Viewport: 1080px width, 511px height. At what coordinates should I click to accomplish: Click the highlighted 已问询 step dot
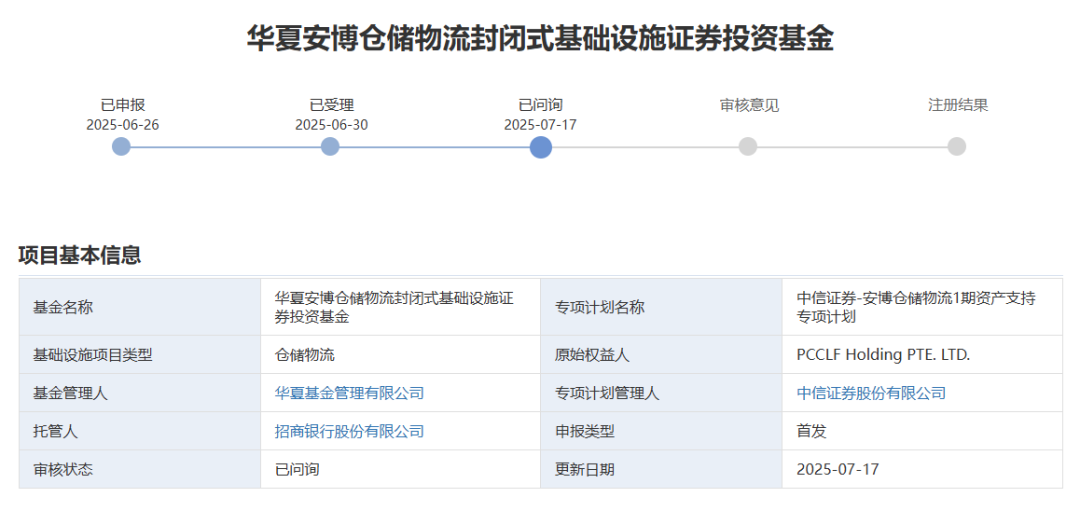point(541,147)
